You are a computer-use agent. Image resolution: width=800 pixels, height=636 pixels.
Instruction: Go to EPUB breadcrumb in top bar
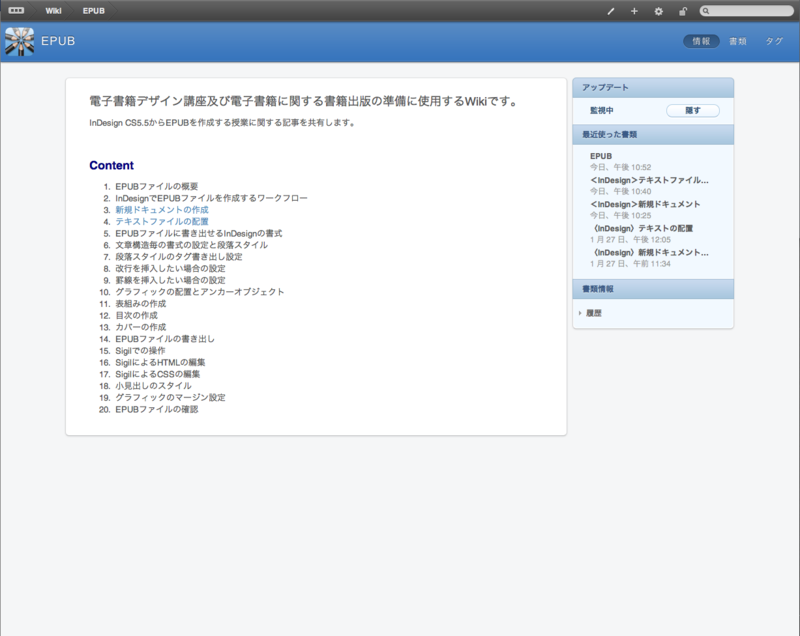(93, 11)
